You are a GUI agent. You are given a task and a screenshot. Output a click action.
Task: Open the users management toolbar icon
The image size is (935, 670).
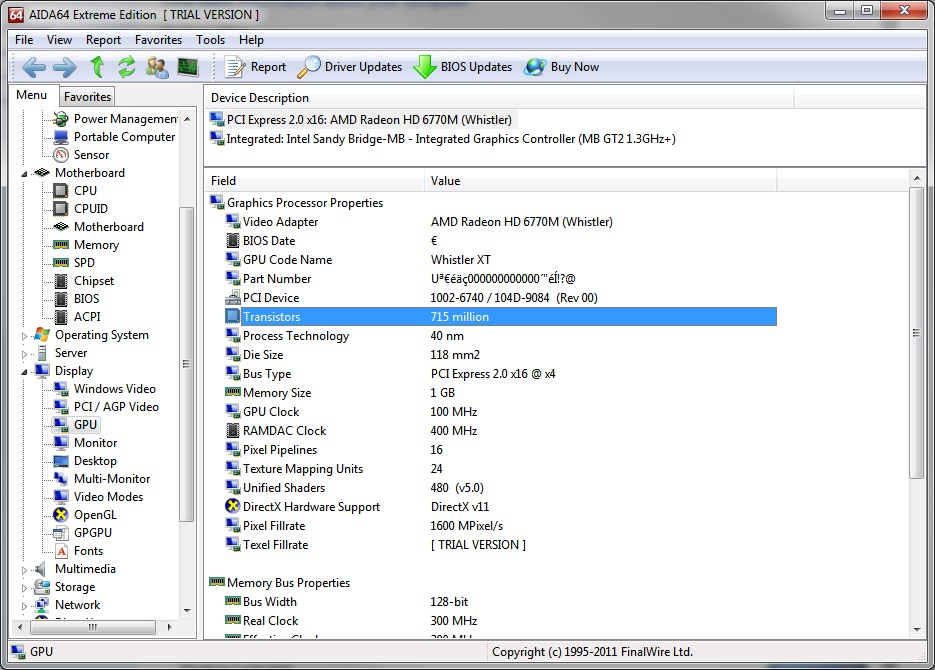coord(157,67)
